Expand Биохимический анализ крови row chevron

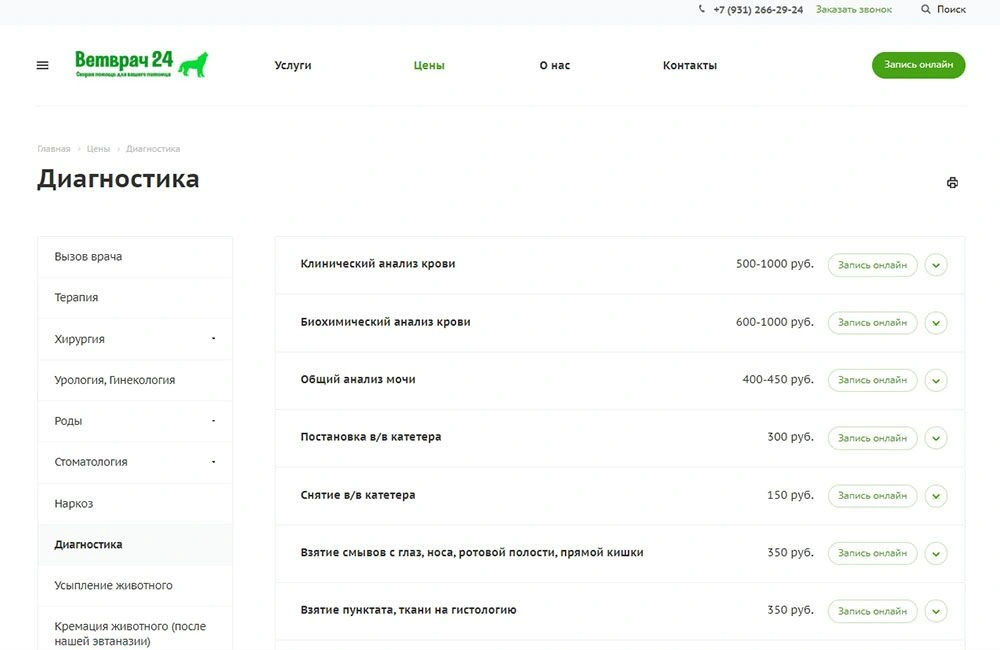[x=935, y=323]
